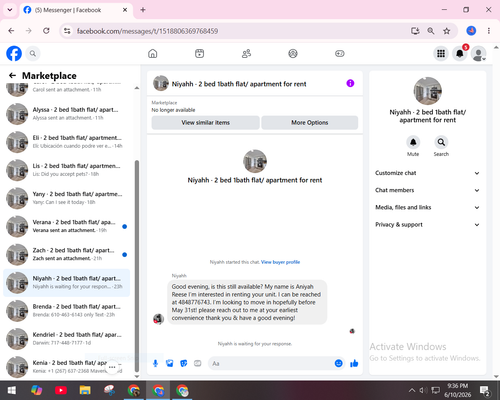This screenshot has height=400, width=500.
Task: Open Zach's unread conversation
Action: pyautogui.click(x=67, y=254)
